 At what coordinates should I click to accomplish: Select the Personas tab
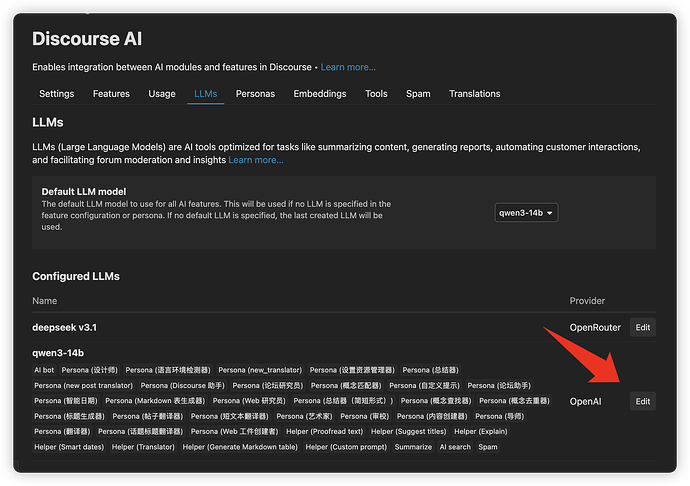(255, 94)
